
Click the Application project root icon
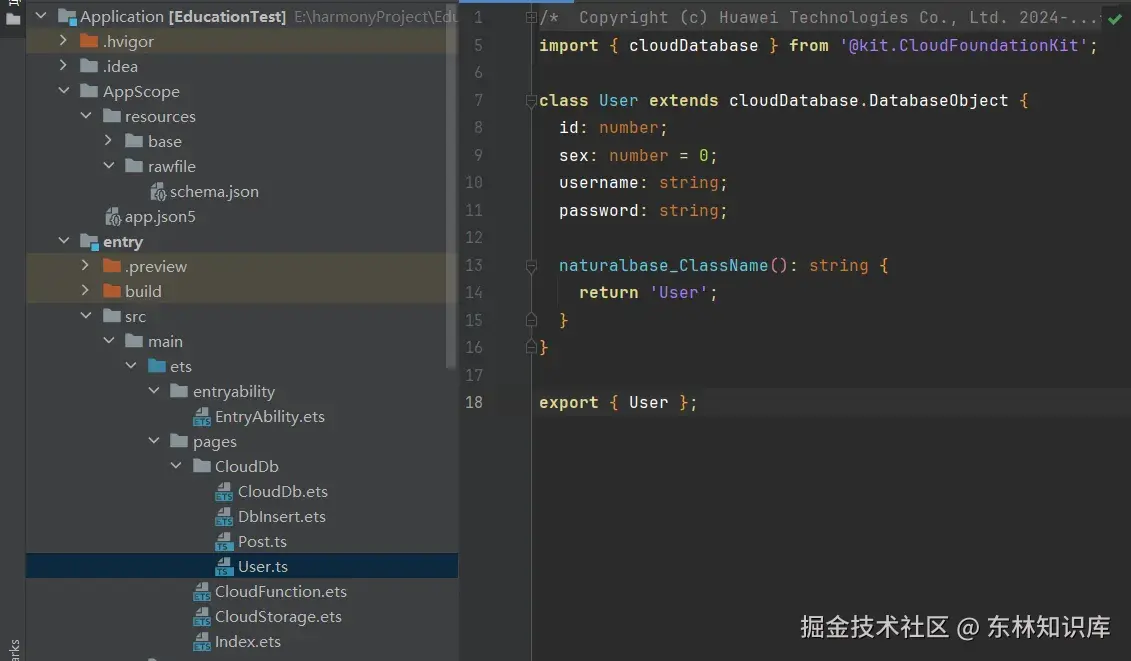pos(67,17)
